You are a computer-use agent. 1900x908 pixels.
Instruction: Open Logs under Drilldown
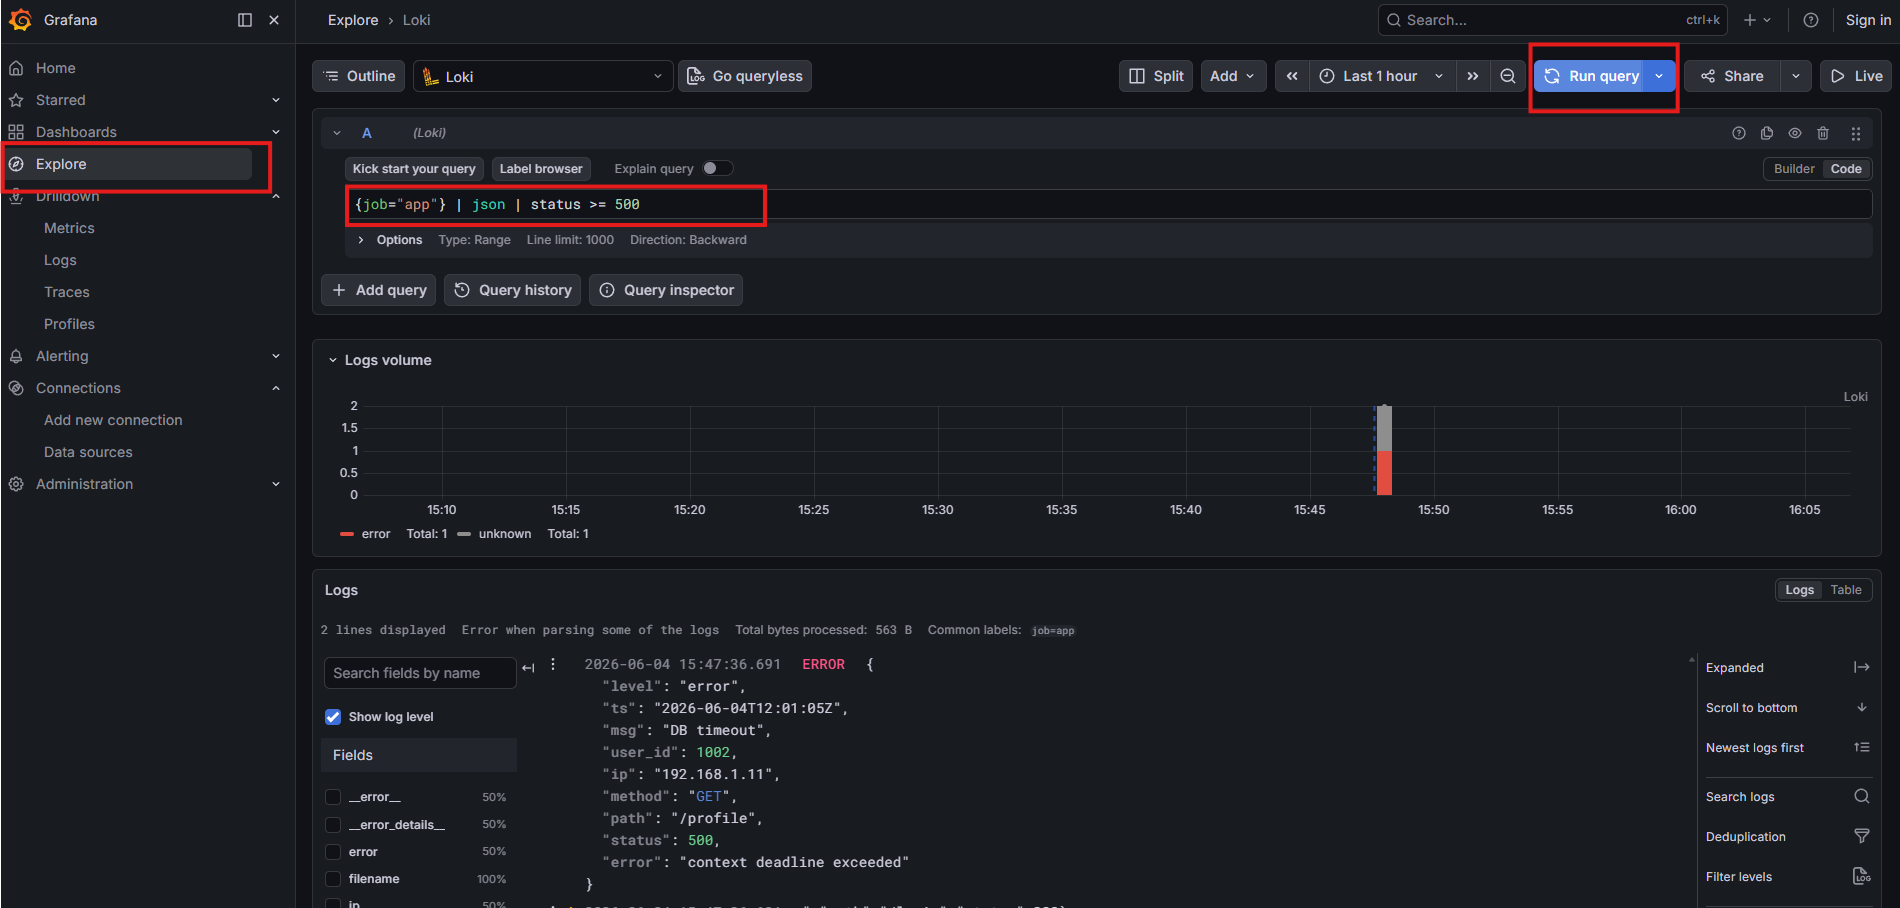coord(60,260)
